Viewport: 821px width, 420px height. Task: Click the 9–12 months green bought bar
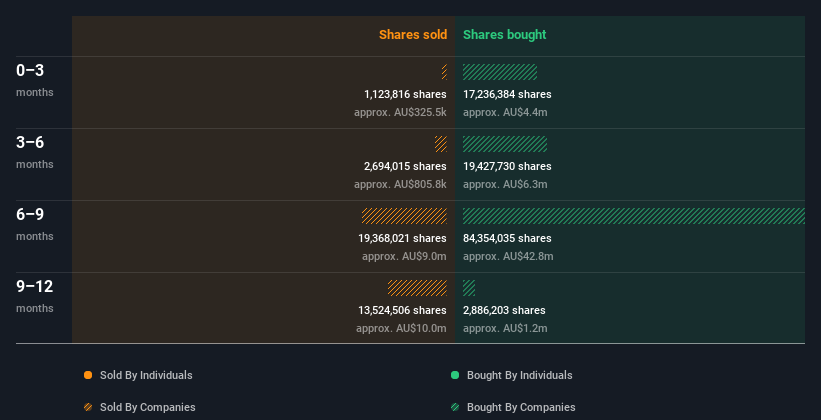[x=469, y=288]
